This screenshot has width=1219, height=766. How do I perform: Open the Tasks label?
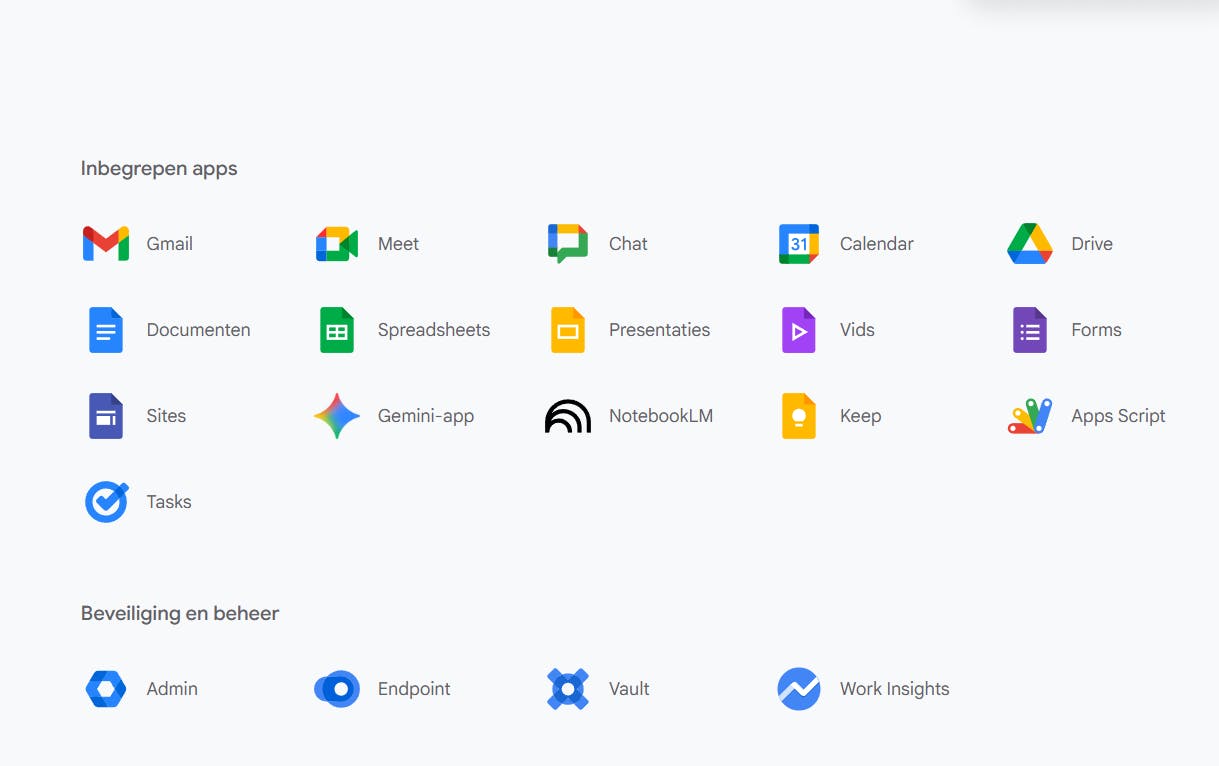[169, 502]
